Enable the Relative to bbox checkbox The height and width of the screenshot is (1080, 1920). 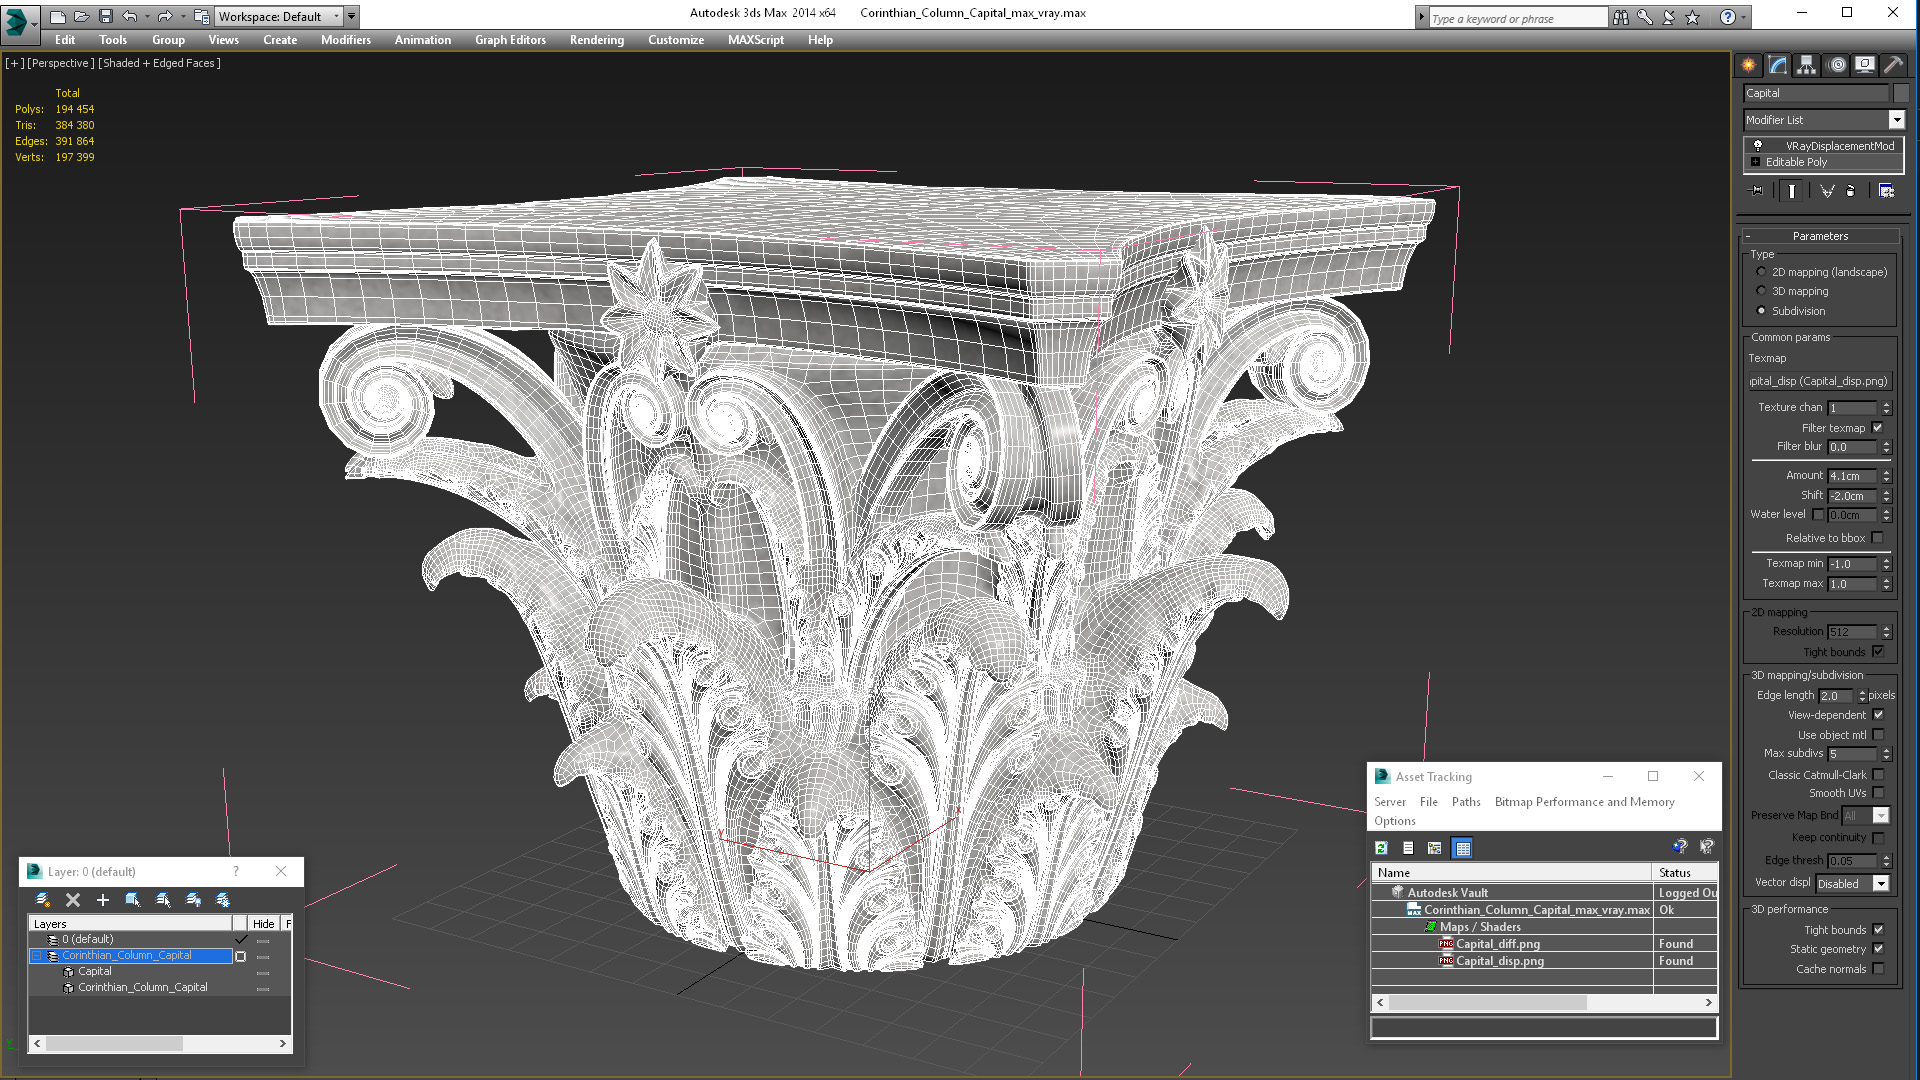pyautogui.click(x=1878, y=538)
